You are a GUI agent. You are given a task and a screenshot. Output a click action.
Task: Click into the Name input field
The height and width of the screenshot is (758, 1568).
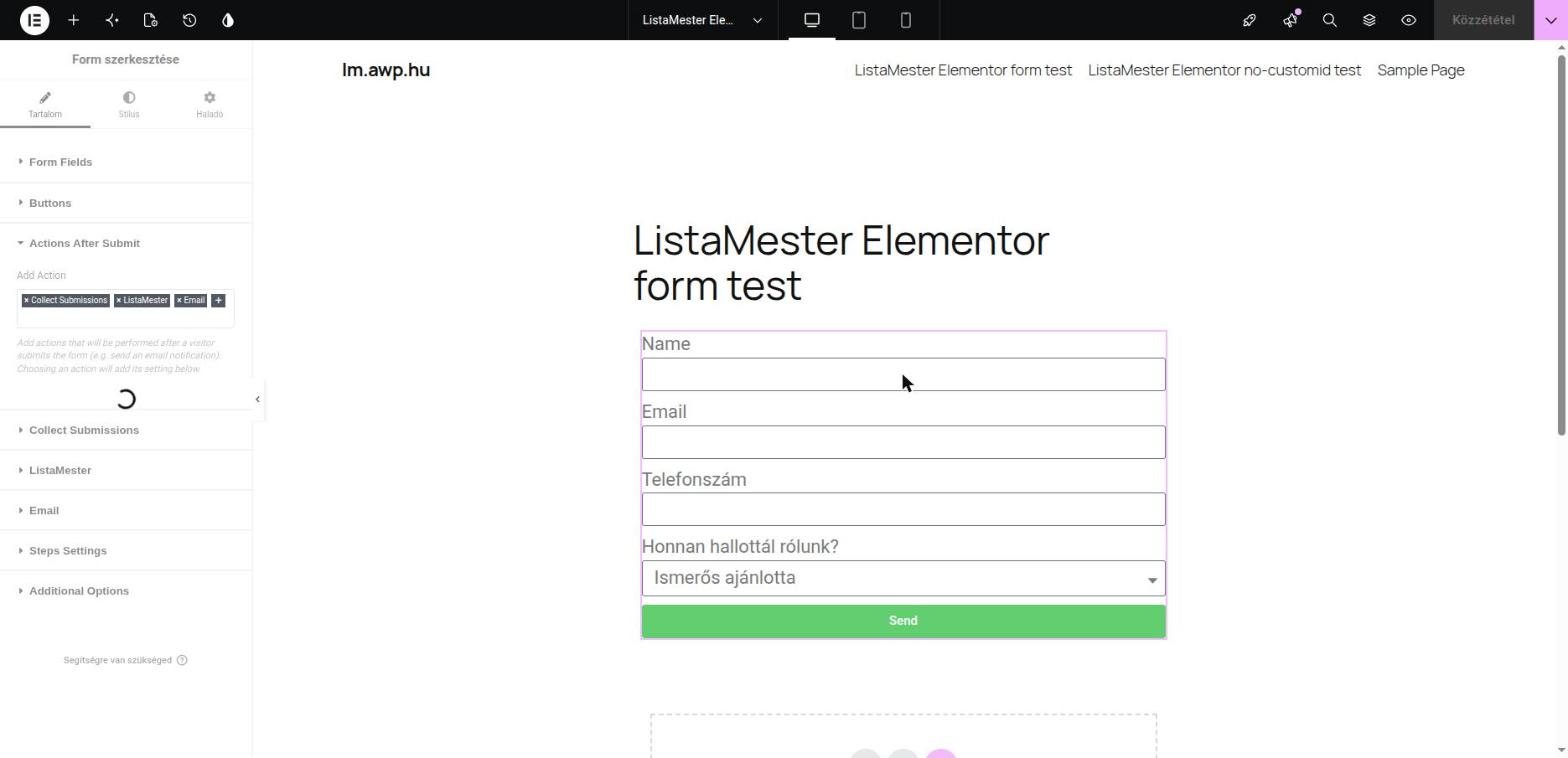(903, 374)
